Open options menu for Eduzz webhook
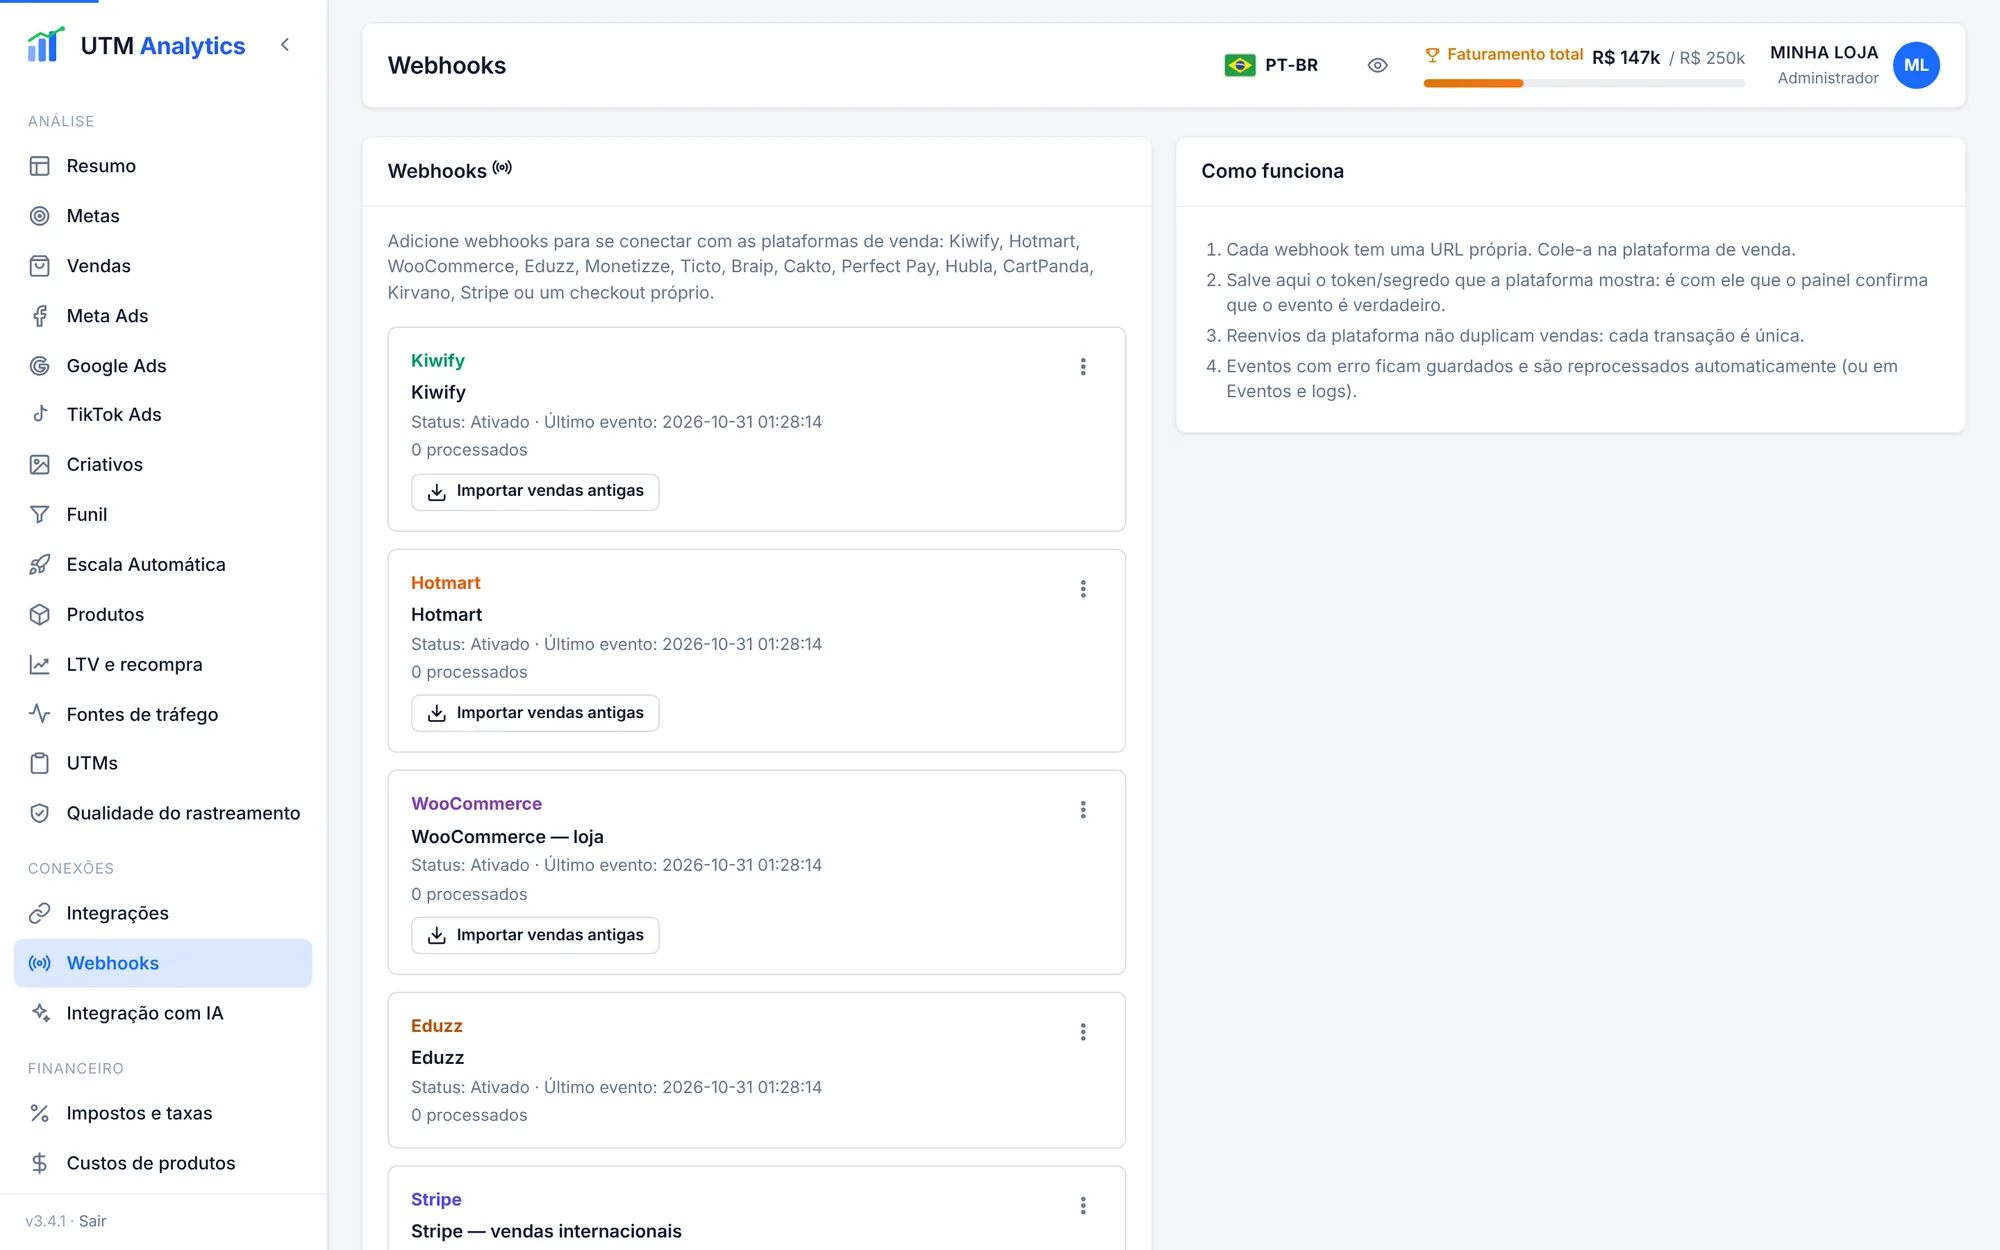This screenshot has height=1250, width=2000. 1083,1032
